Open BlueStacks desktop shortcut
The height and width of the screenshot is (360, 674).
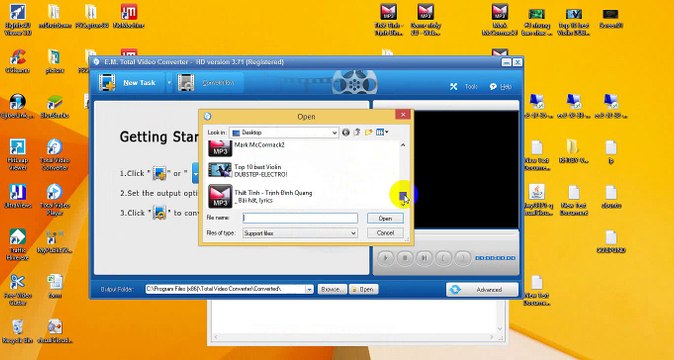point(55,107)
